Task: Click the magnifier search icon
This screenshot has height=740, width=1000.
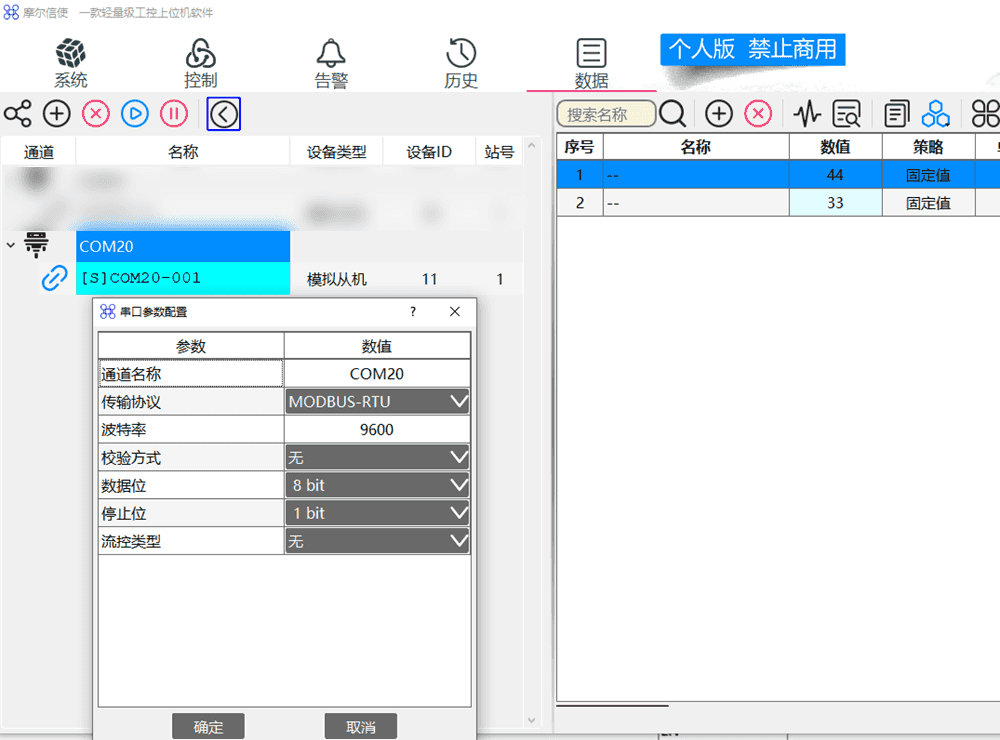Action: 673,114
